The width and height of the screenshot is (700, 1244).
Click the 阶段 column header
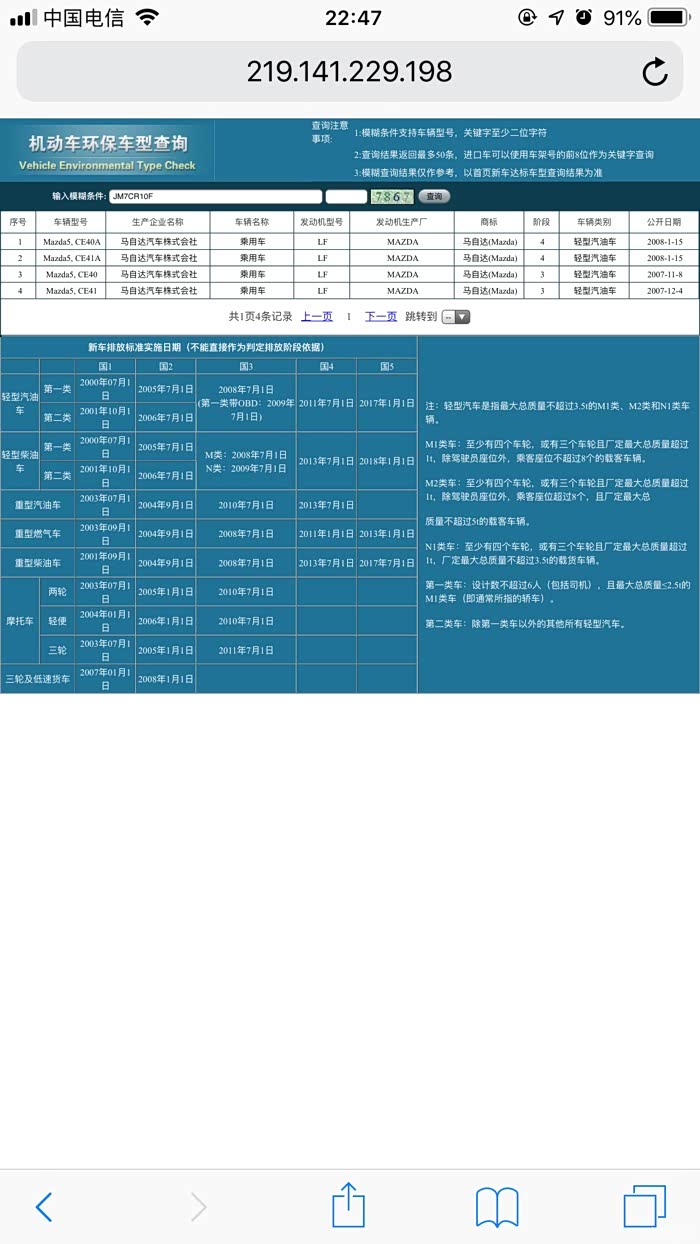point(541,222)
